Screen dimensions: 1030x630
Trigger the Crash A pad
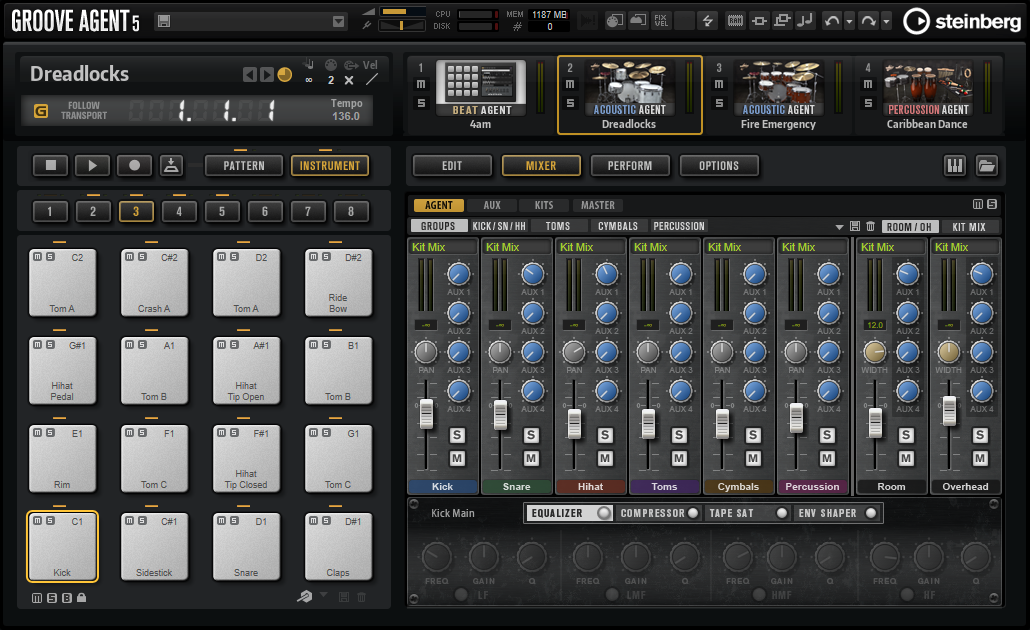154,282
